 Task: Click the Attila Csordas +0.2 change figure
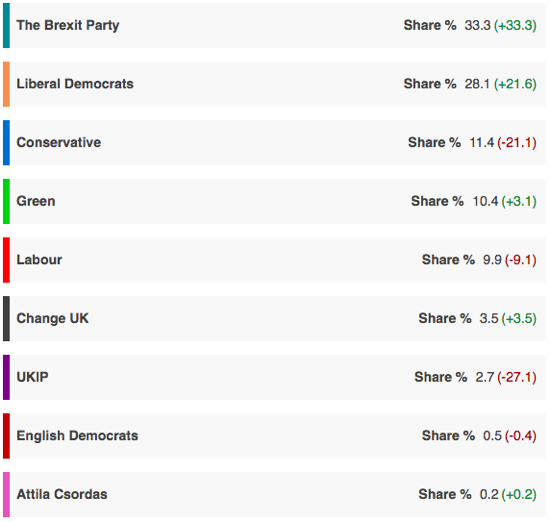(519, 495)
